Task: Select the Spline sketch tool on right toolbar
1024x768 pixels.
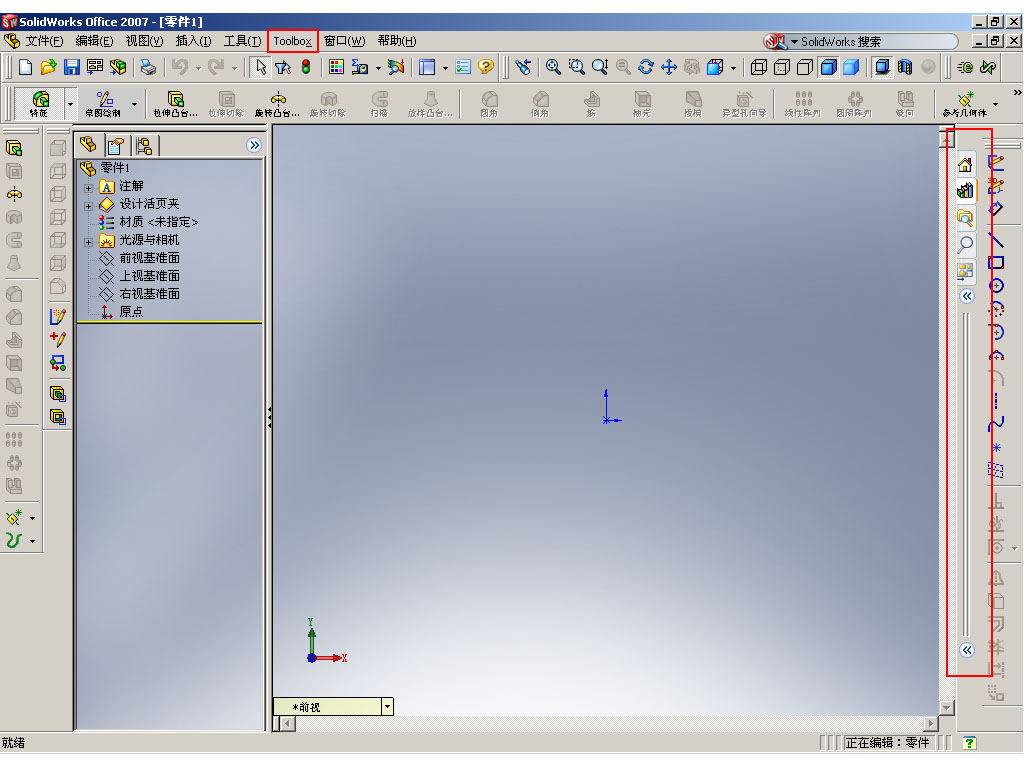Action: click(x=996, y=424)
